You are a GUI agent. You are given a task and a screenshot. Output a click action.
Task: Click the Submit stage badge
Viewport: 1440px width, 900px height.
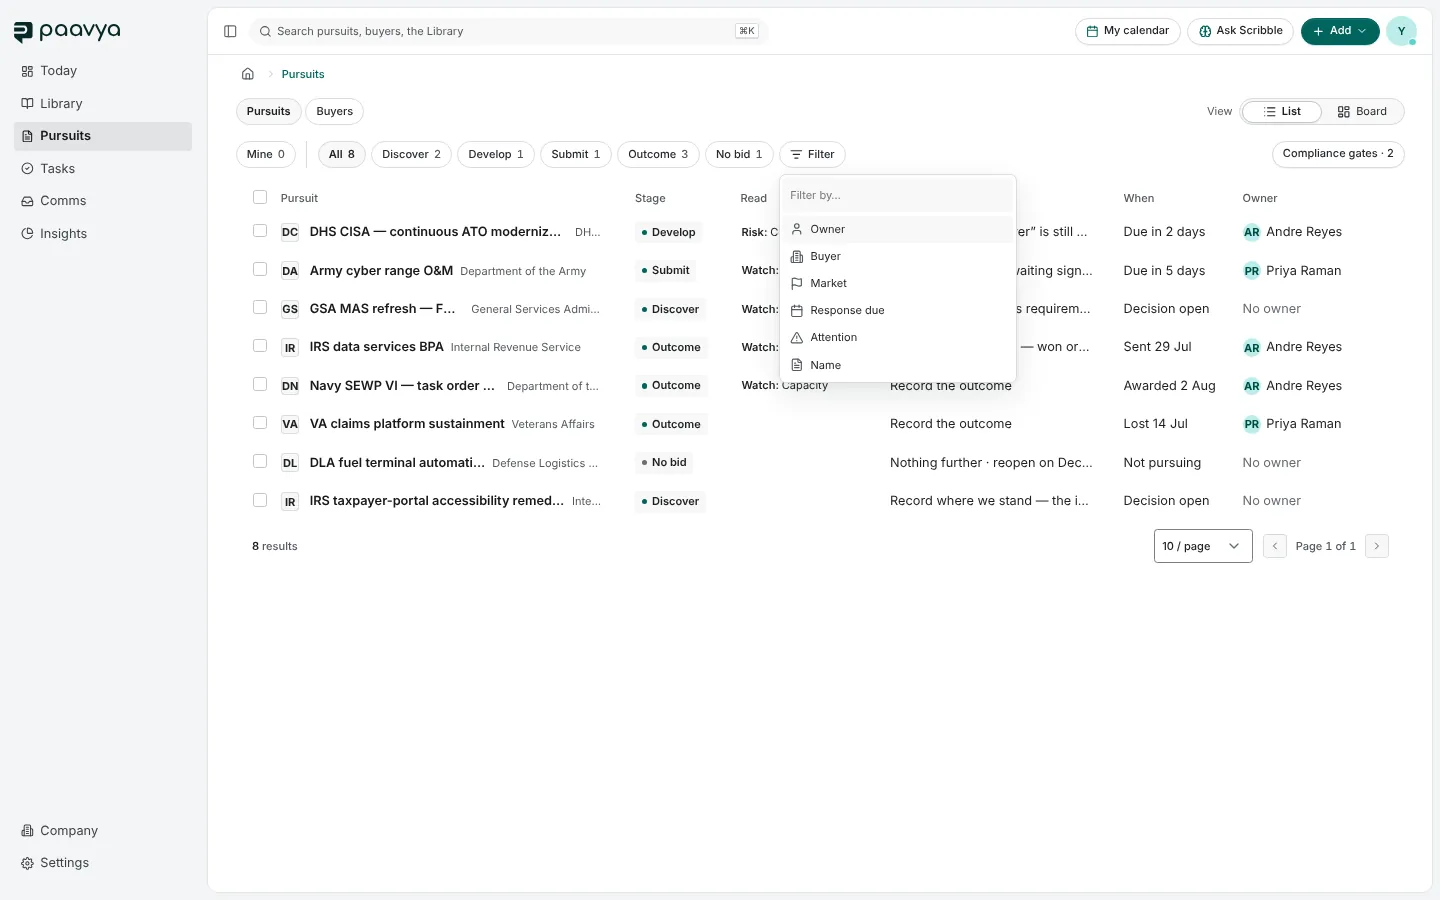[665, 270]
